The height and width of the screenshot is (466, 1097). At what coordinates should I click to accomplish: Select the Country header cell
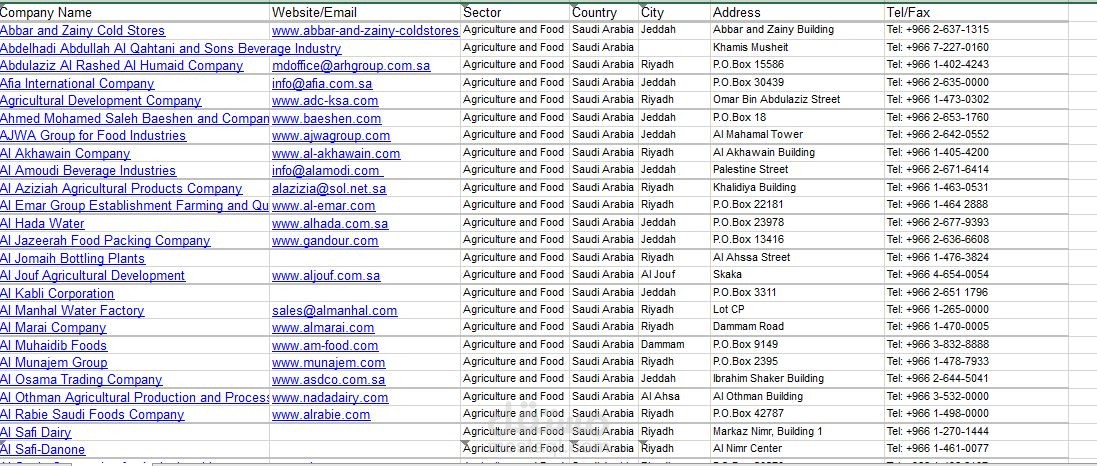tap(604, 13)
